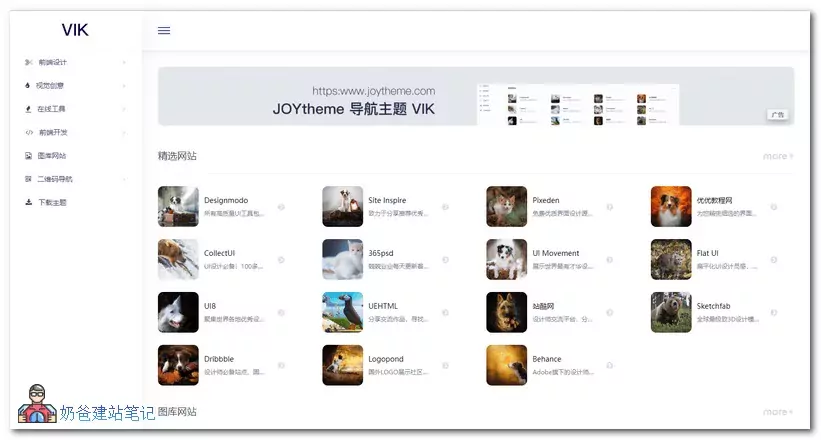Viewport: 821px width, 440px height.
Task: Click the arrow icon beside Site Inspire
Action: point(446,207)
